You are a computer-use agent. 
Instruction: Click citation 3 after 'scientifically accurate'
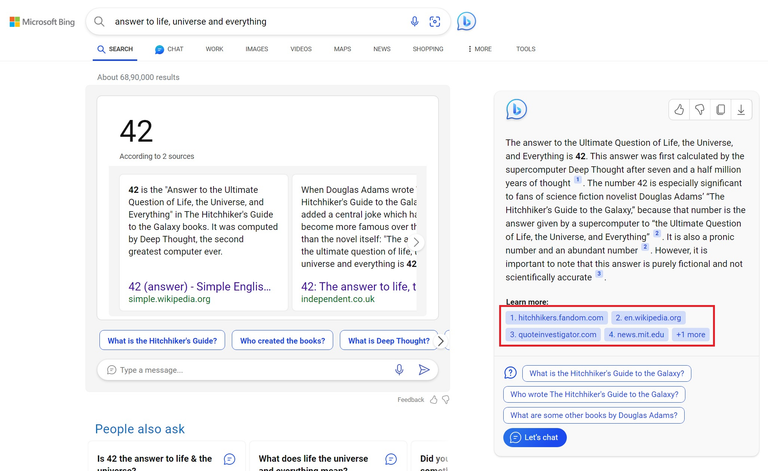point(599,274)
